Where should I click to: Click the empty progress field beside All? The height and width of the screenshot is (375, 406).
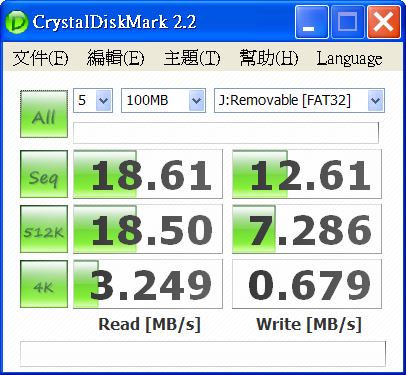[226, 133]
